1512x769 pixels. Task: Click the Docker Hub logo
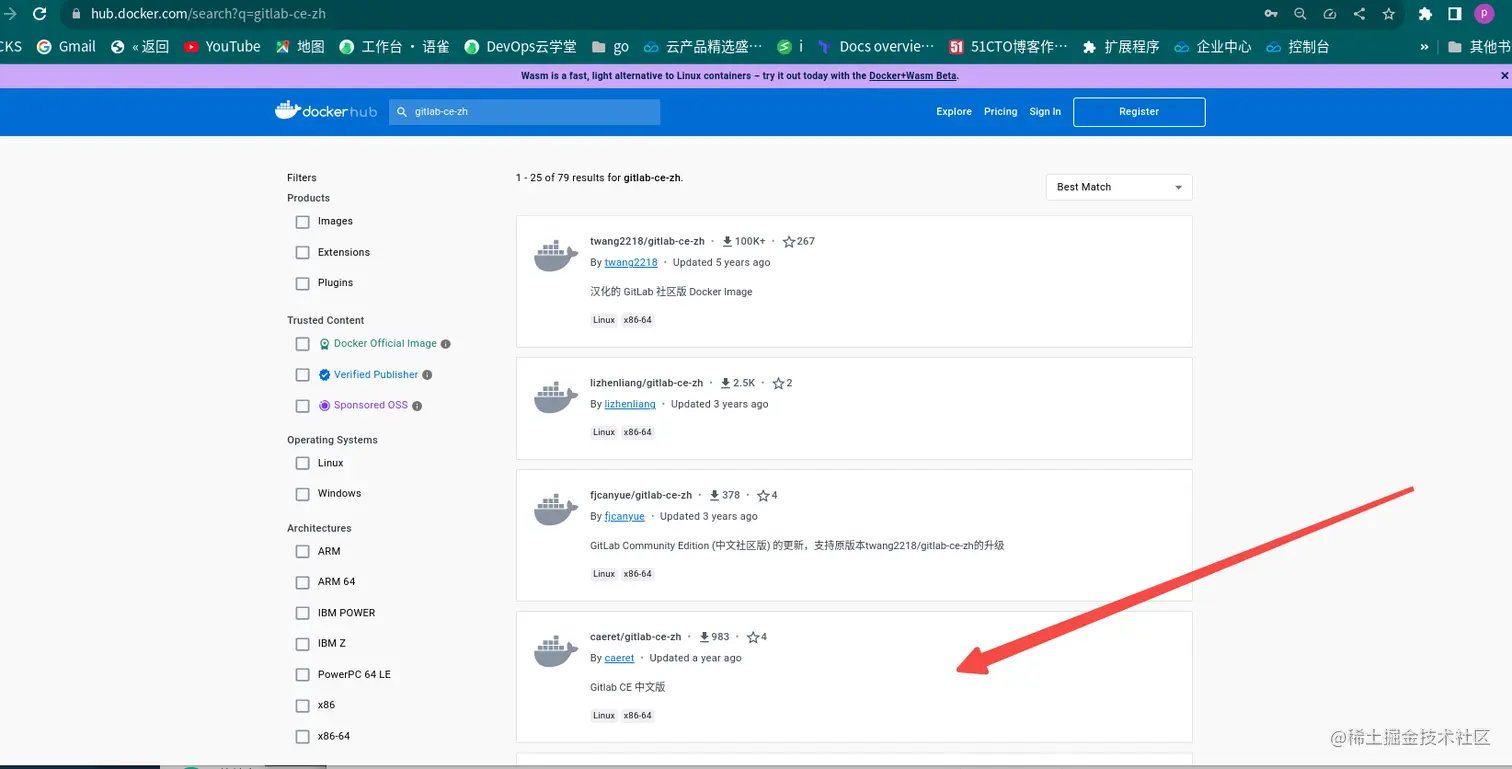325,111
